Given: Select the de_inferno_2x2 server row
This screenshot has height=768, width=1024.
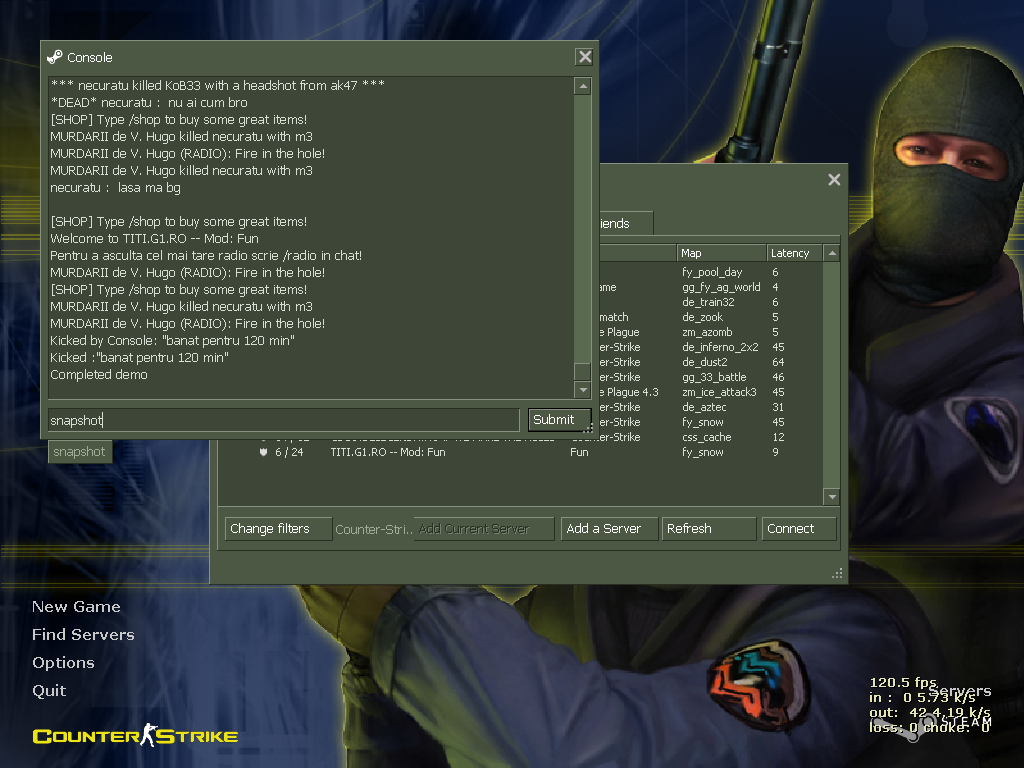Looking at the screenshot, I should tap(711, 347).
